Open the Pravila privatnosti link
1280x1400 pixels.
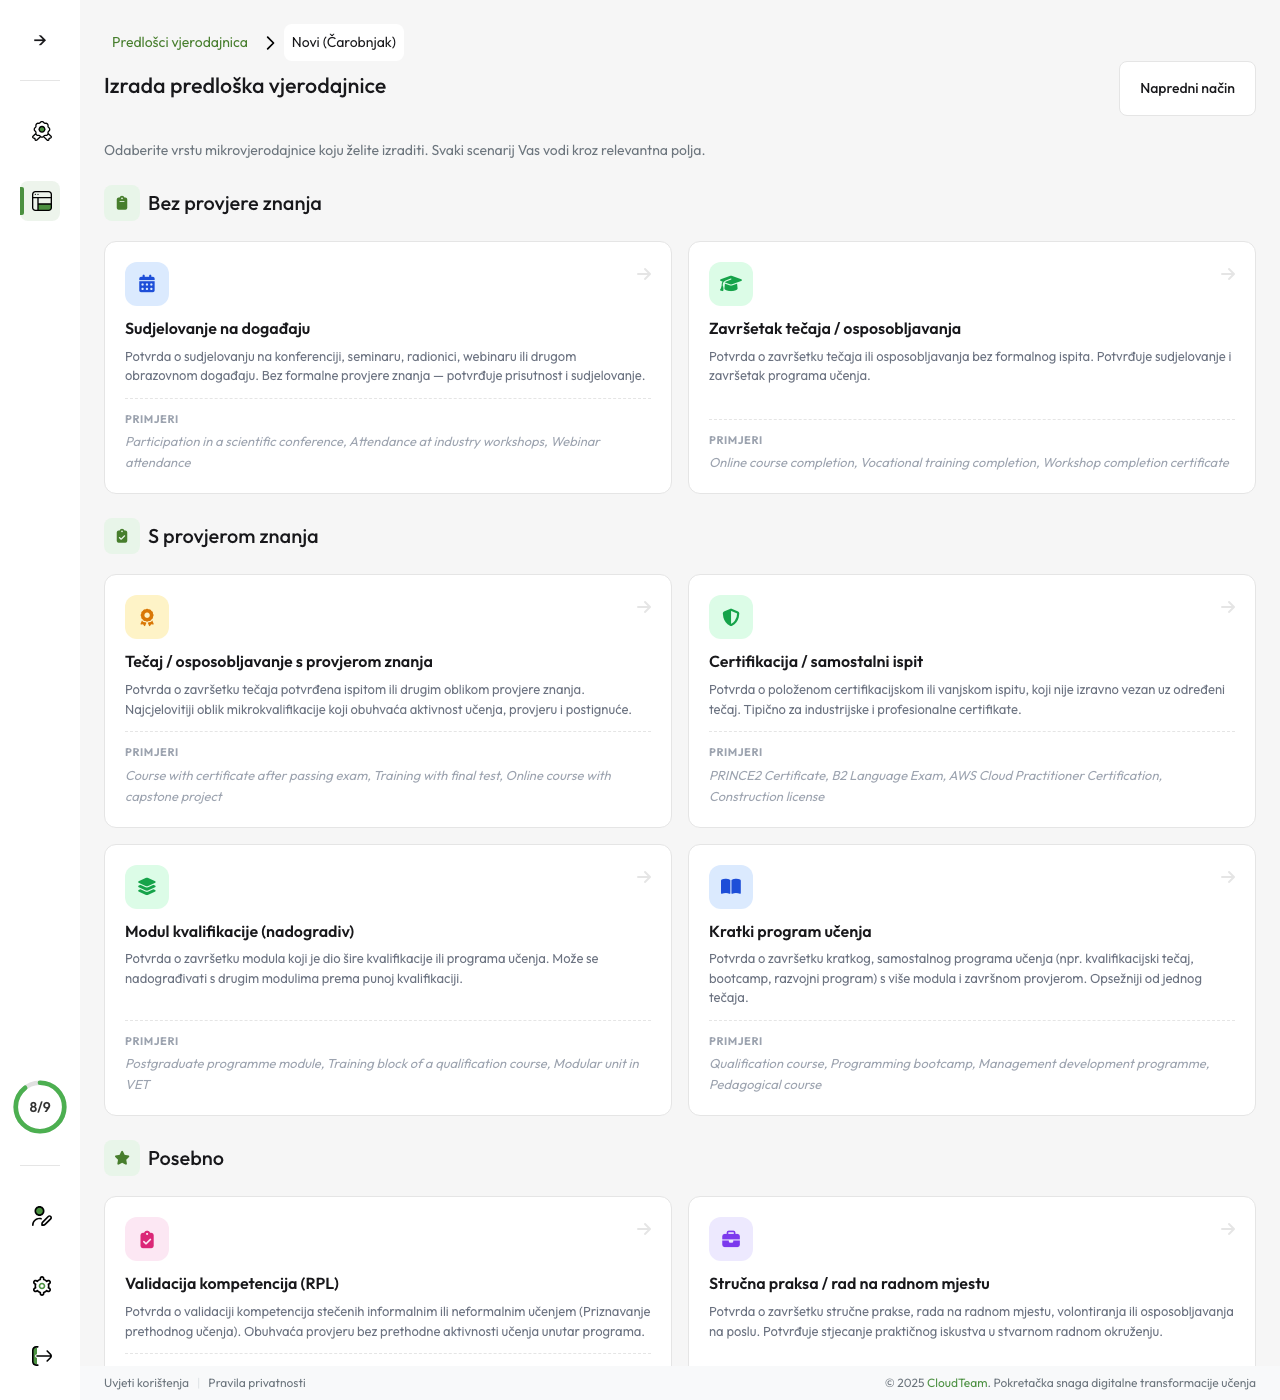(x=256, y=1383)
